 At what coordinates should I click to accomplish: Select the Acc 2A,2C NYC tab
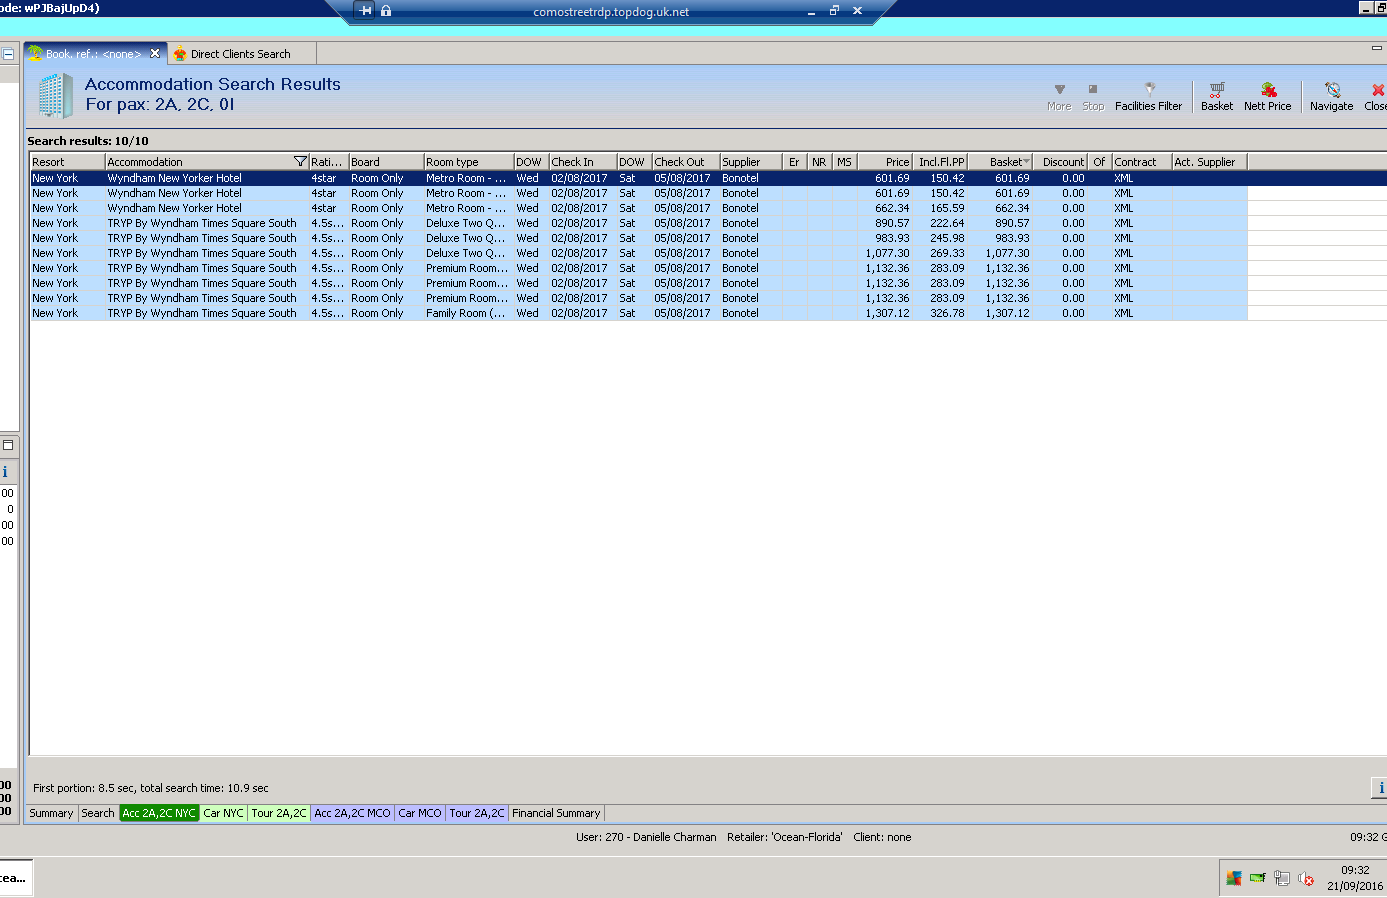coord(159,813)
